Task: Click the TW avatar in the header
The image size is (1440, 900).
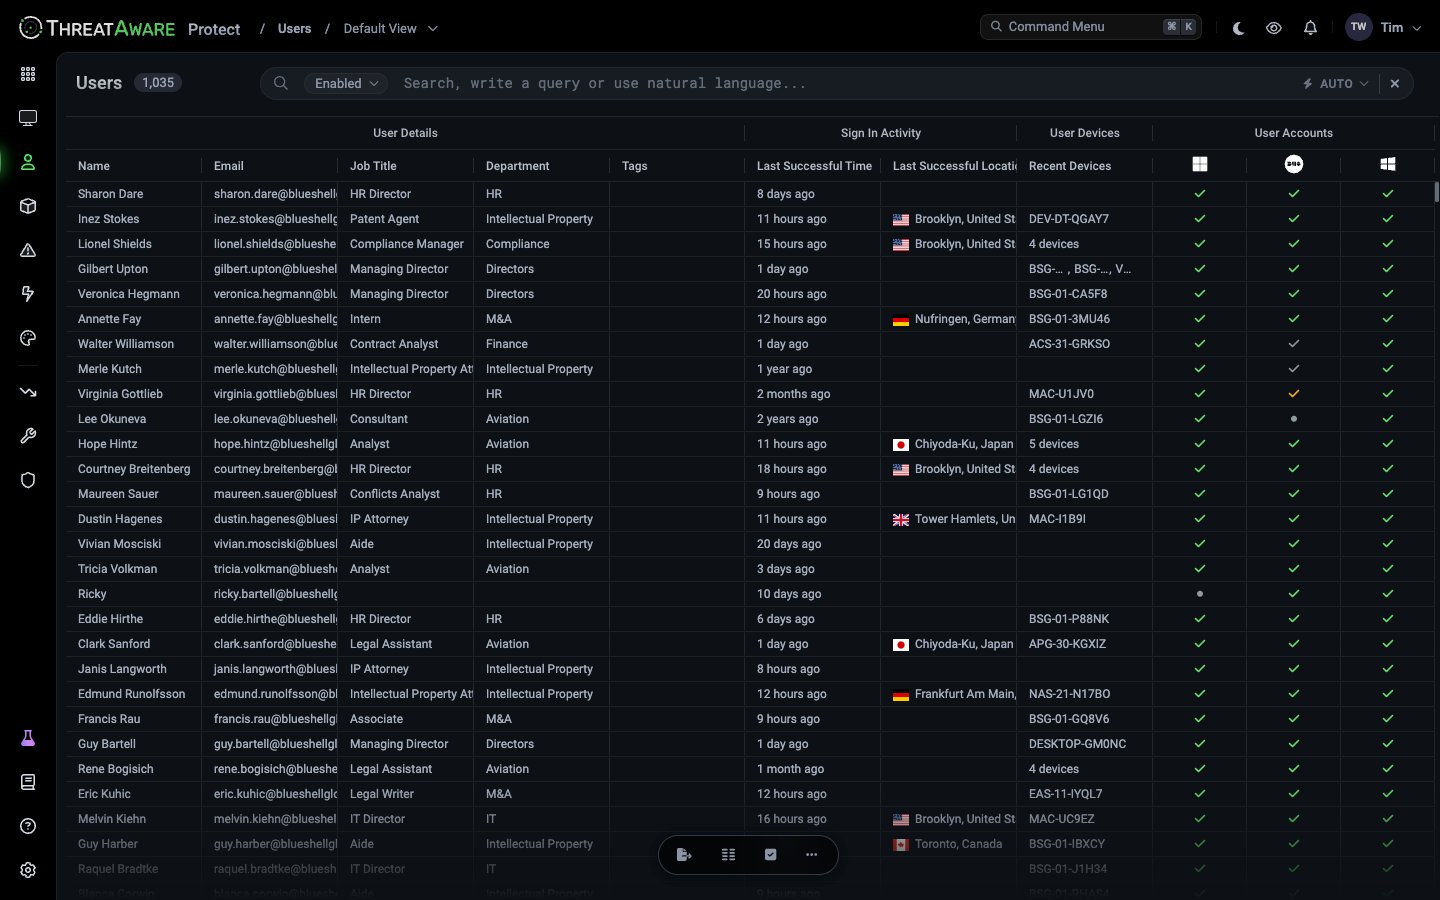Action: [x=1358, y=28]
